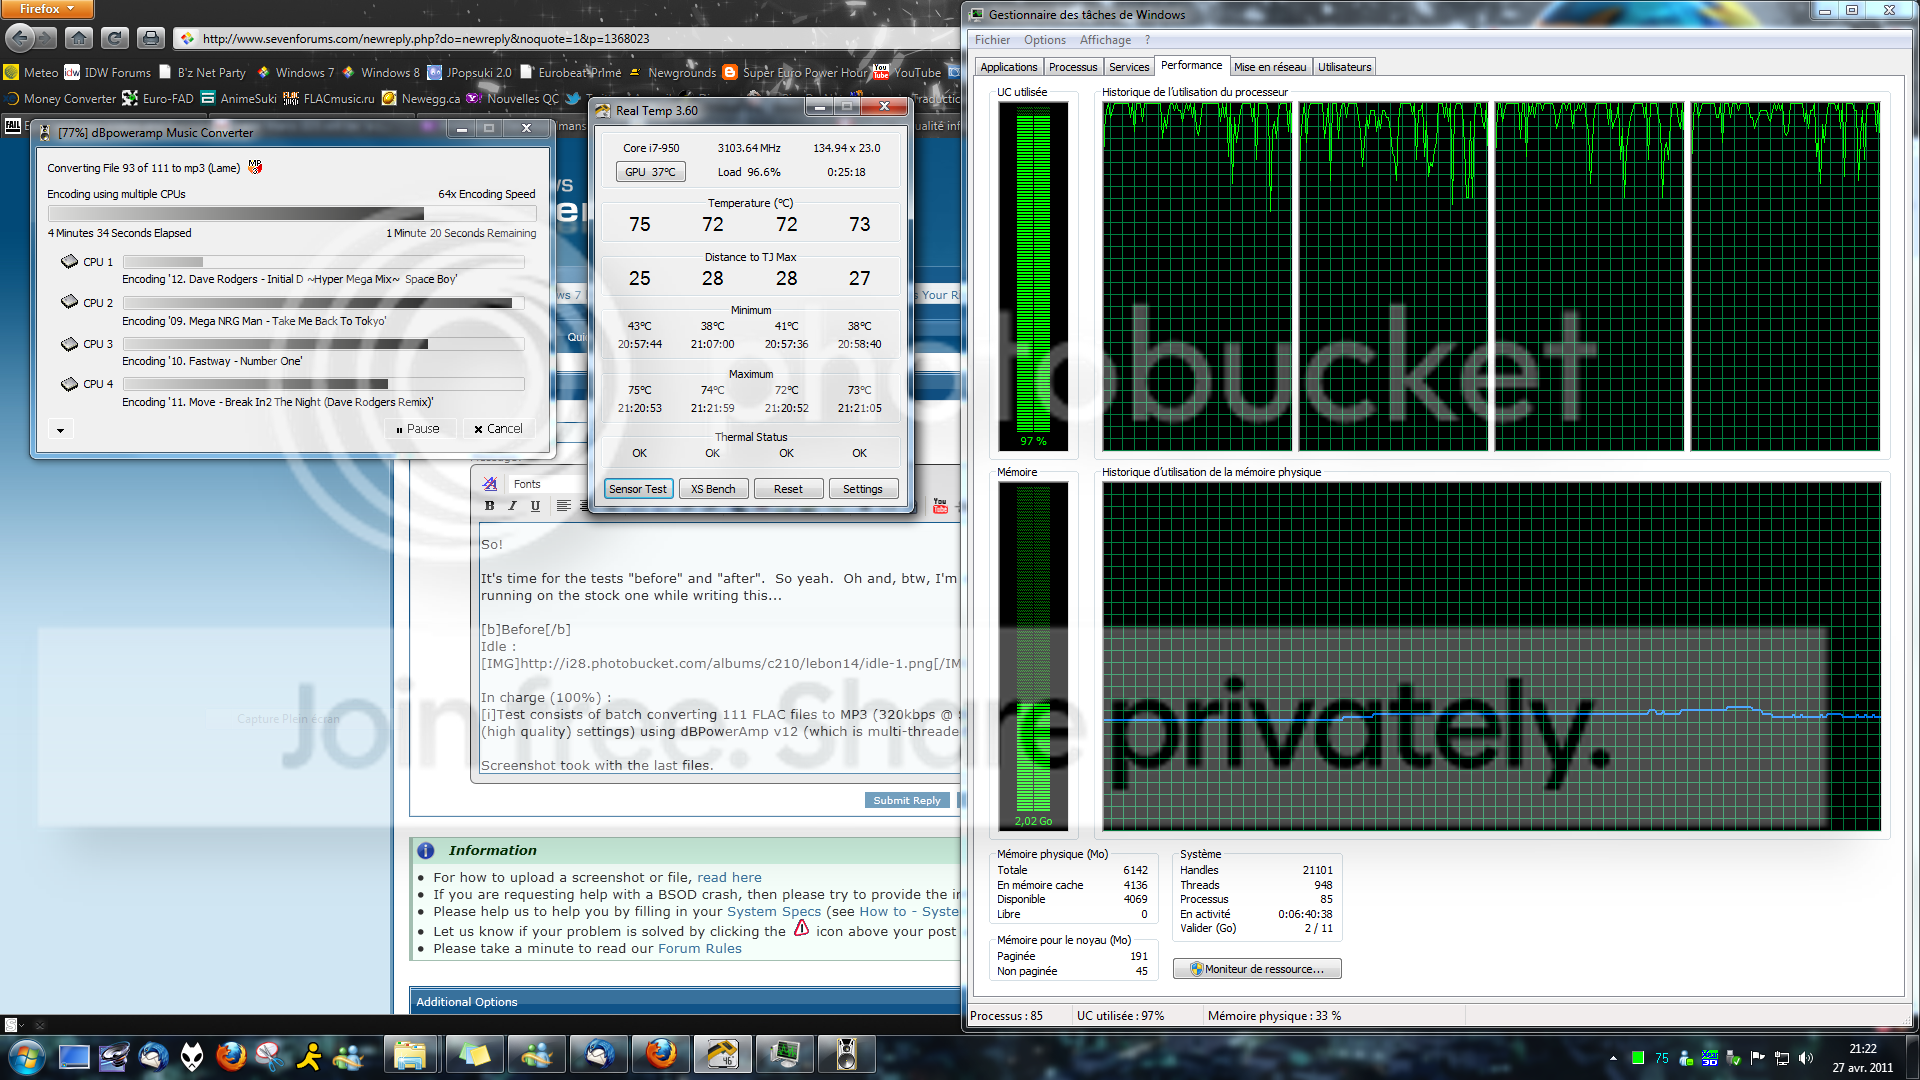
Task: Click overall encoding progress bar in dBpoweramp
Action: point(292,213)
